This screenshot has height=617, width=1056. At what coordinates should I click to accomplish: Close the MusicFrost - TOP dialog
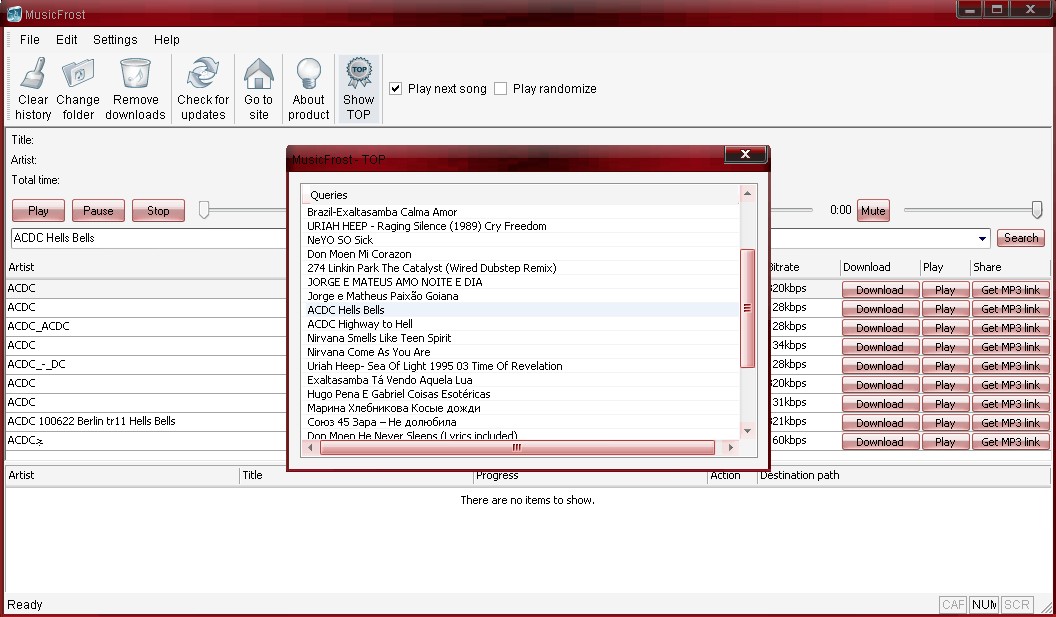[746, 154]
